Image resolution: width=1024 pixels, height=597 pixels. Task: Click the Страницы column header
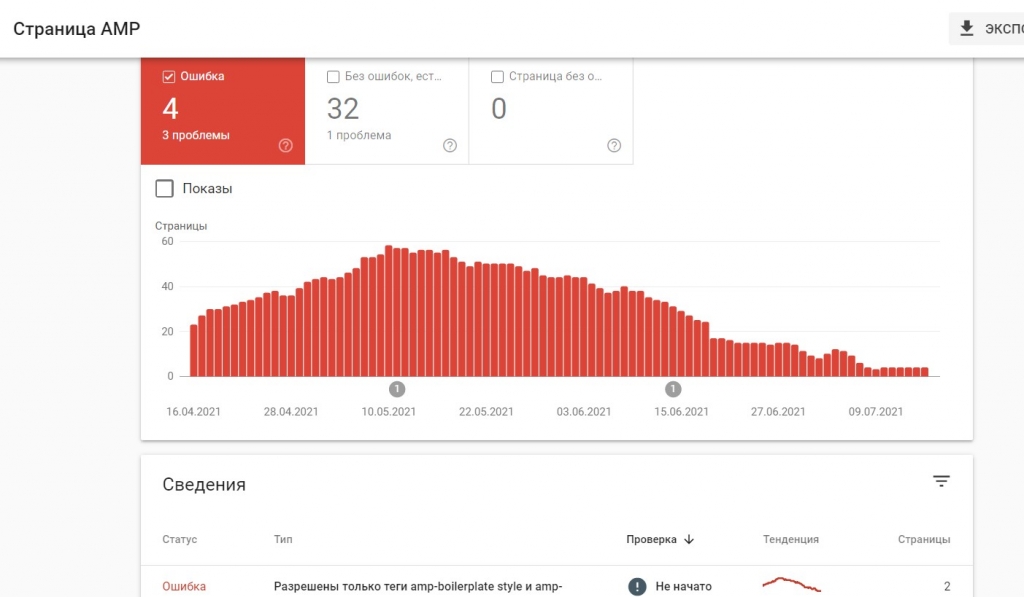point(924,540)
